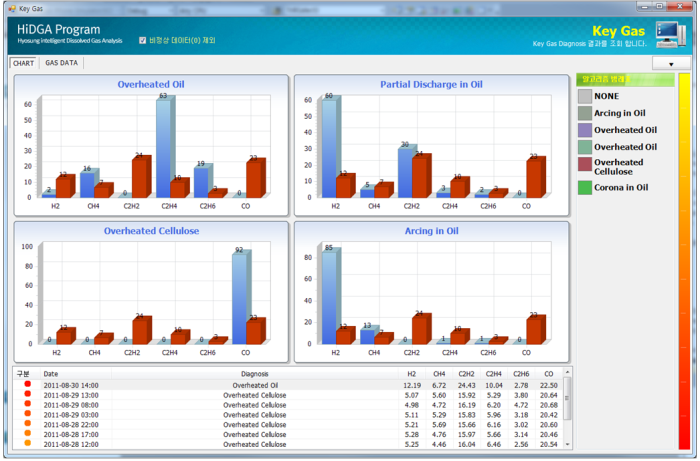Select the 2011-08-28 17:00 row
The image size is (700, 461).
pos(288,434)
